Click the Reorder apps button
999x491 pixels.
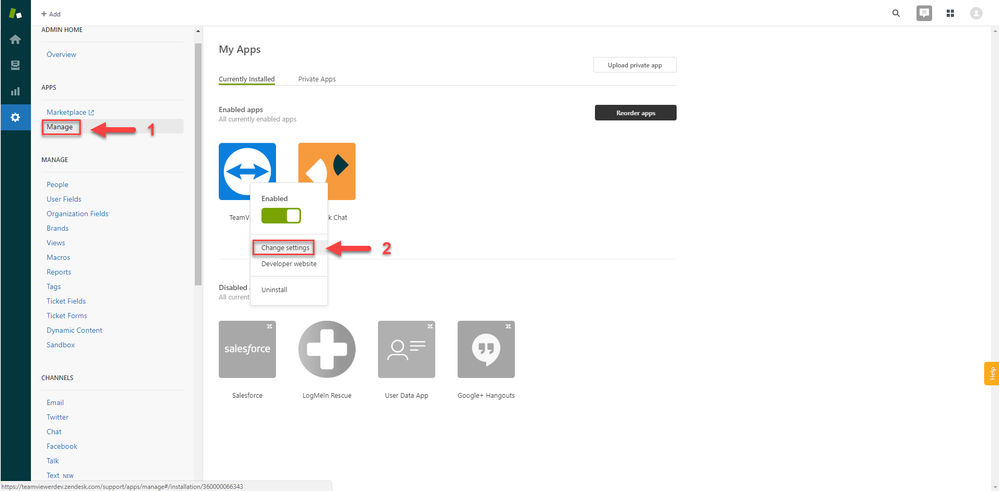coord(635,113)
